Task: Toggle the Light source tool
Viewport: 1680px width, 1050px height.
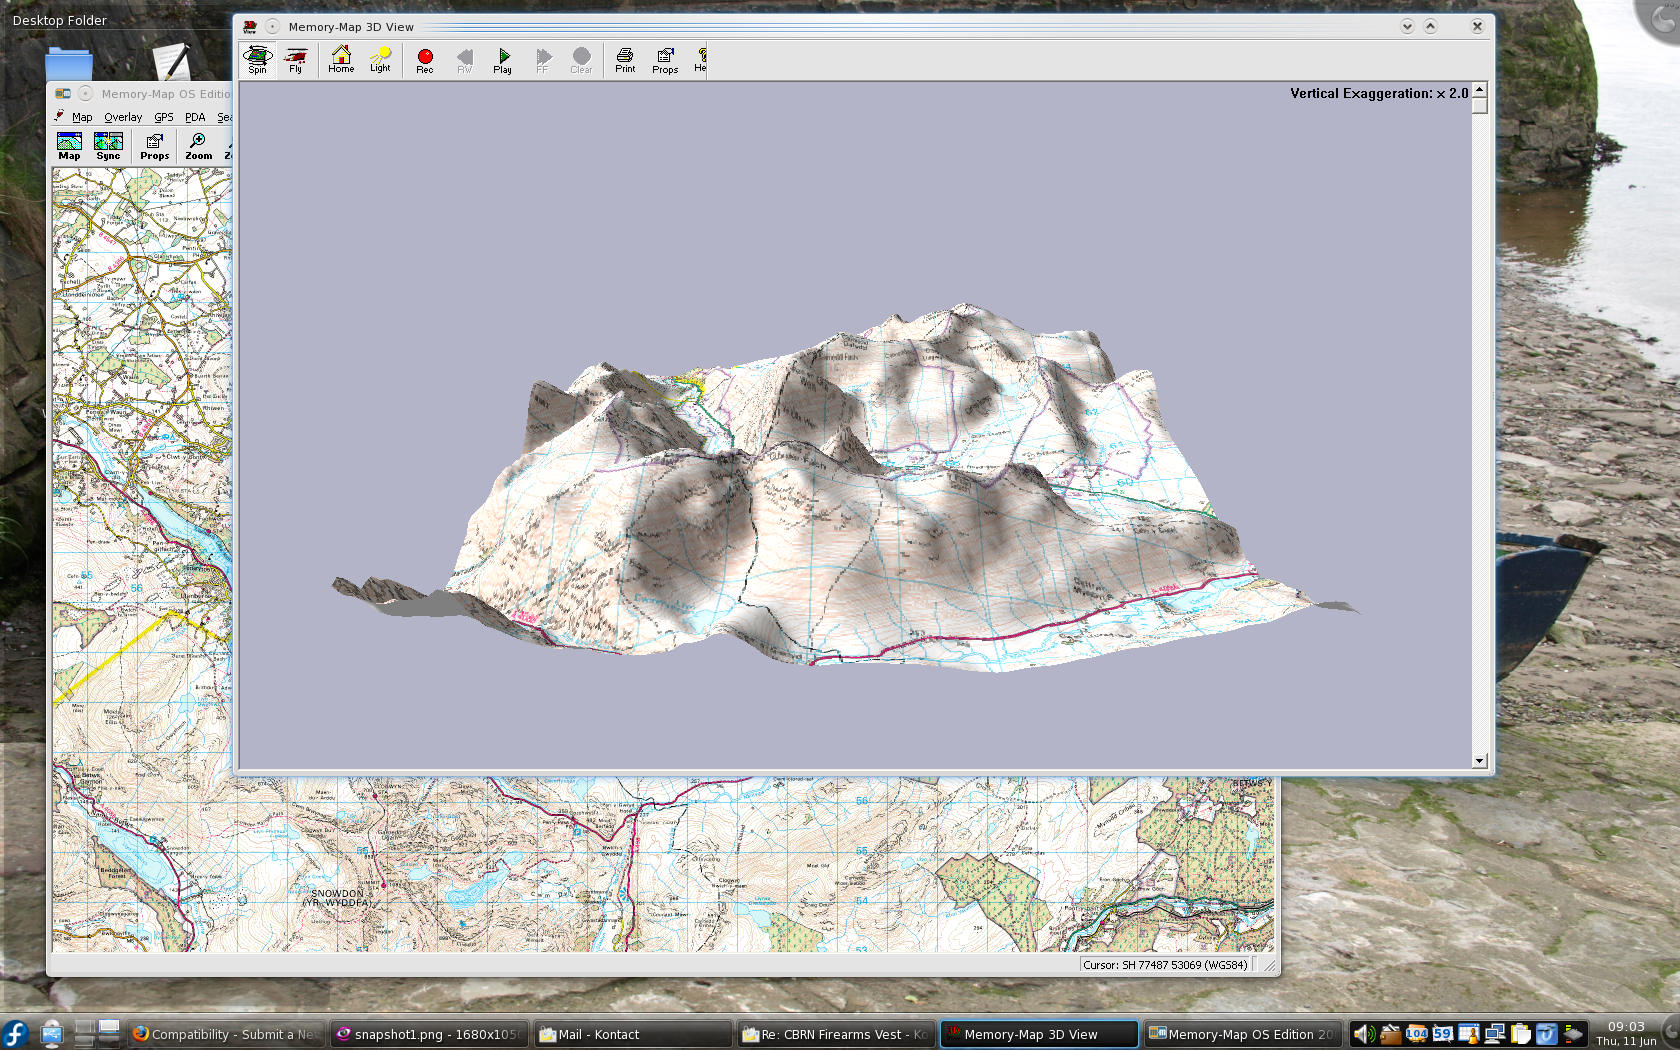Action: (380, 60)
